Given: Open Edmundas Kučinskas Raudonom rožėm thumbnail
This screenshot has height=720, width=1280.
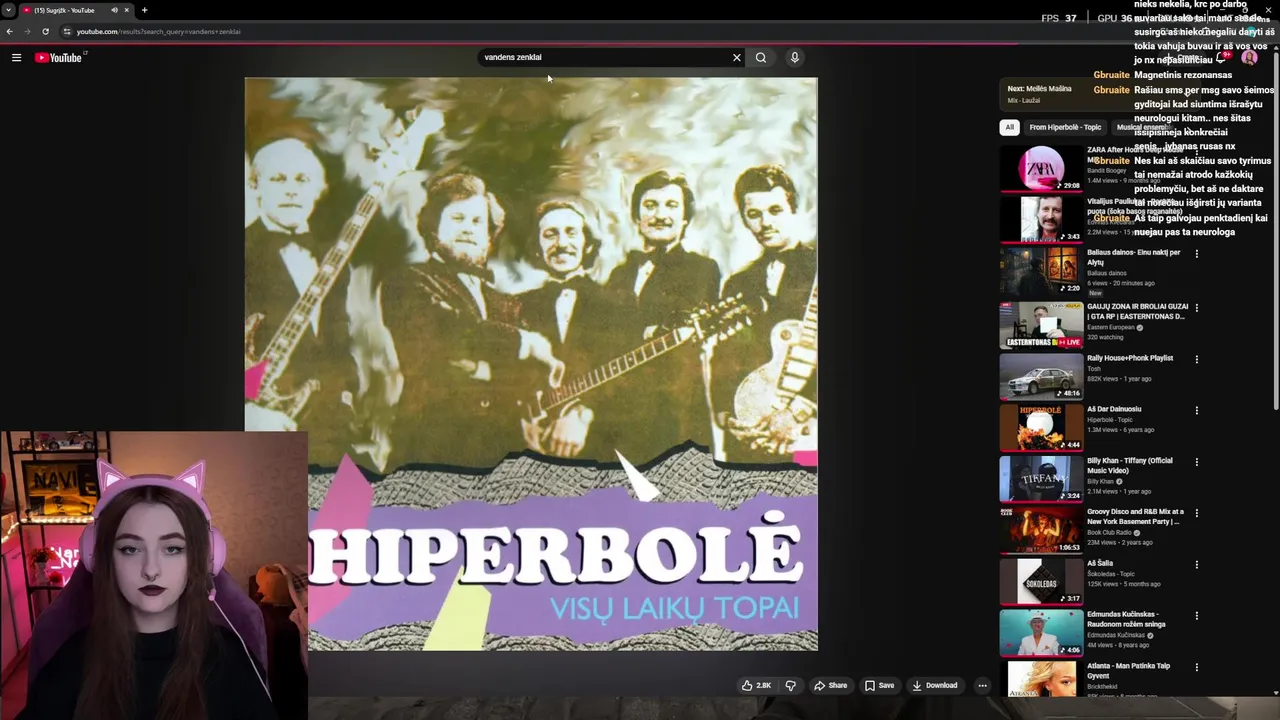Looking at the screenshot, I should tap(1041, 631).
